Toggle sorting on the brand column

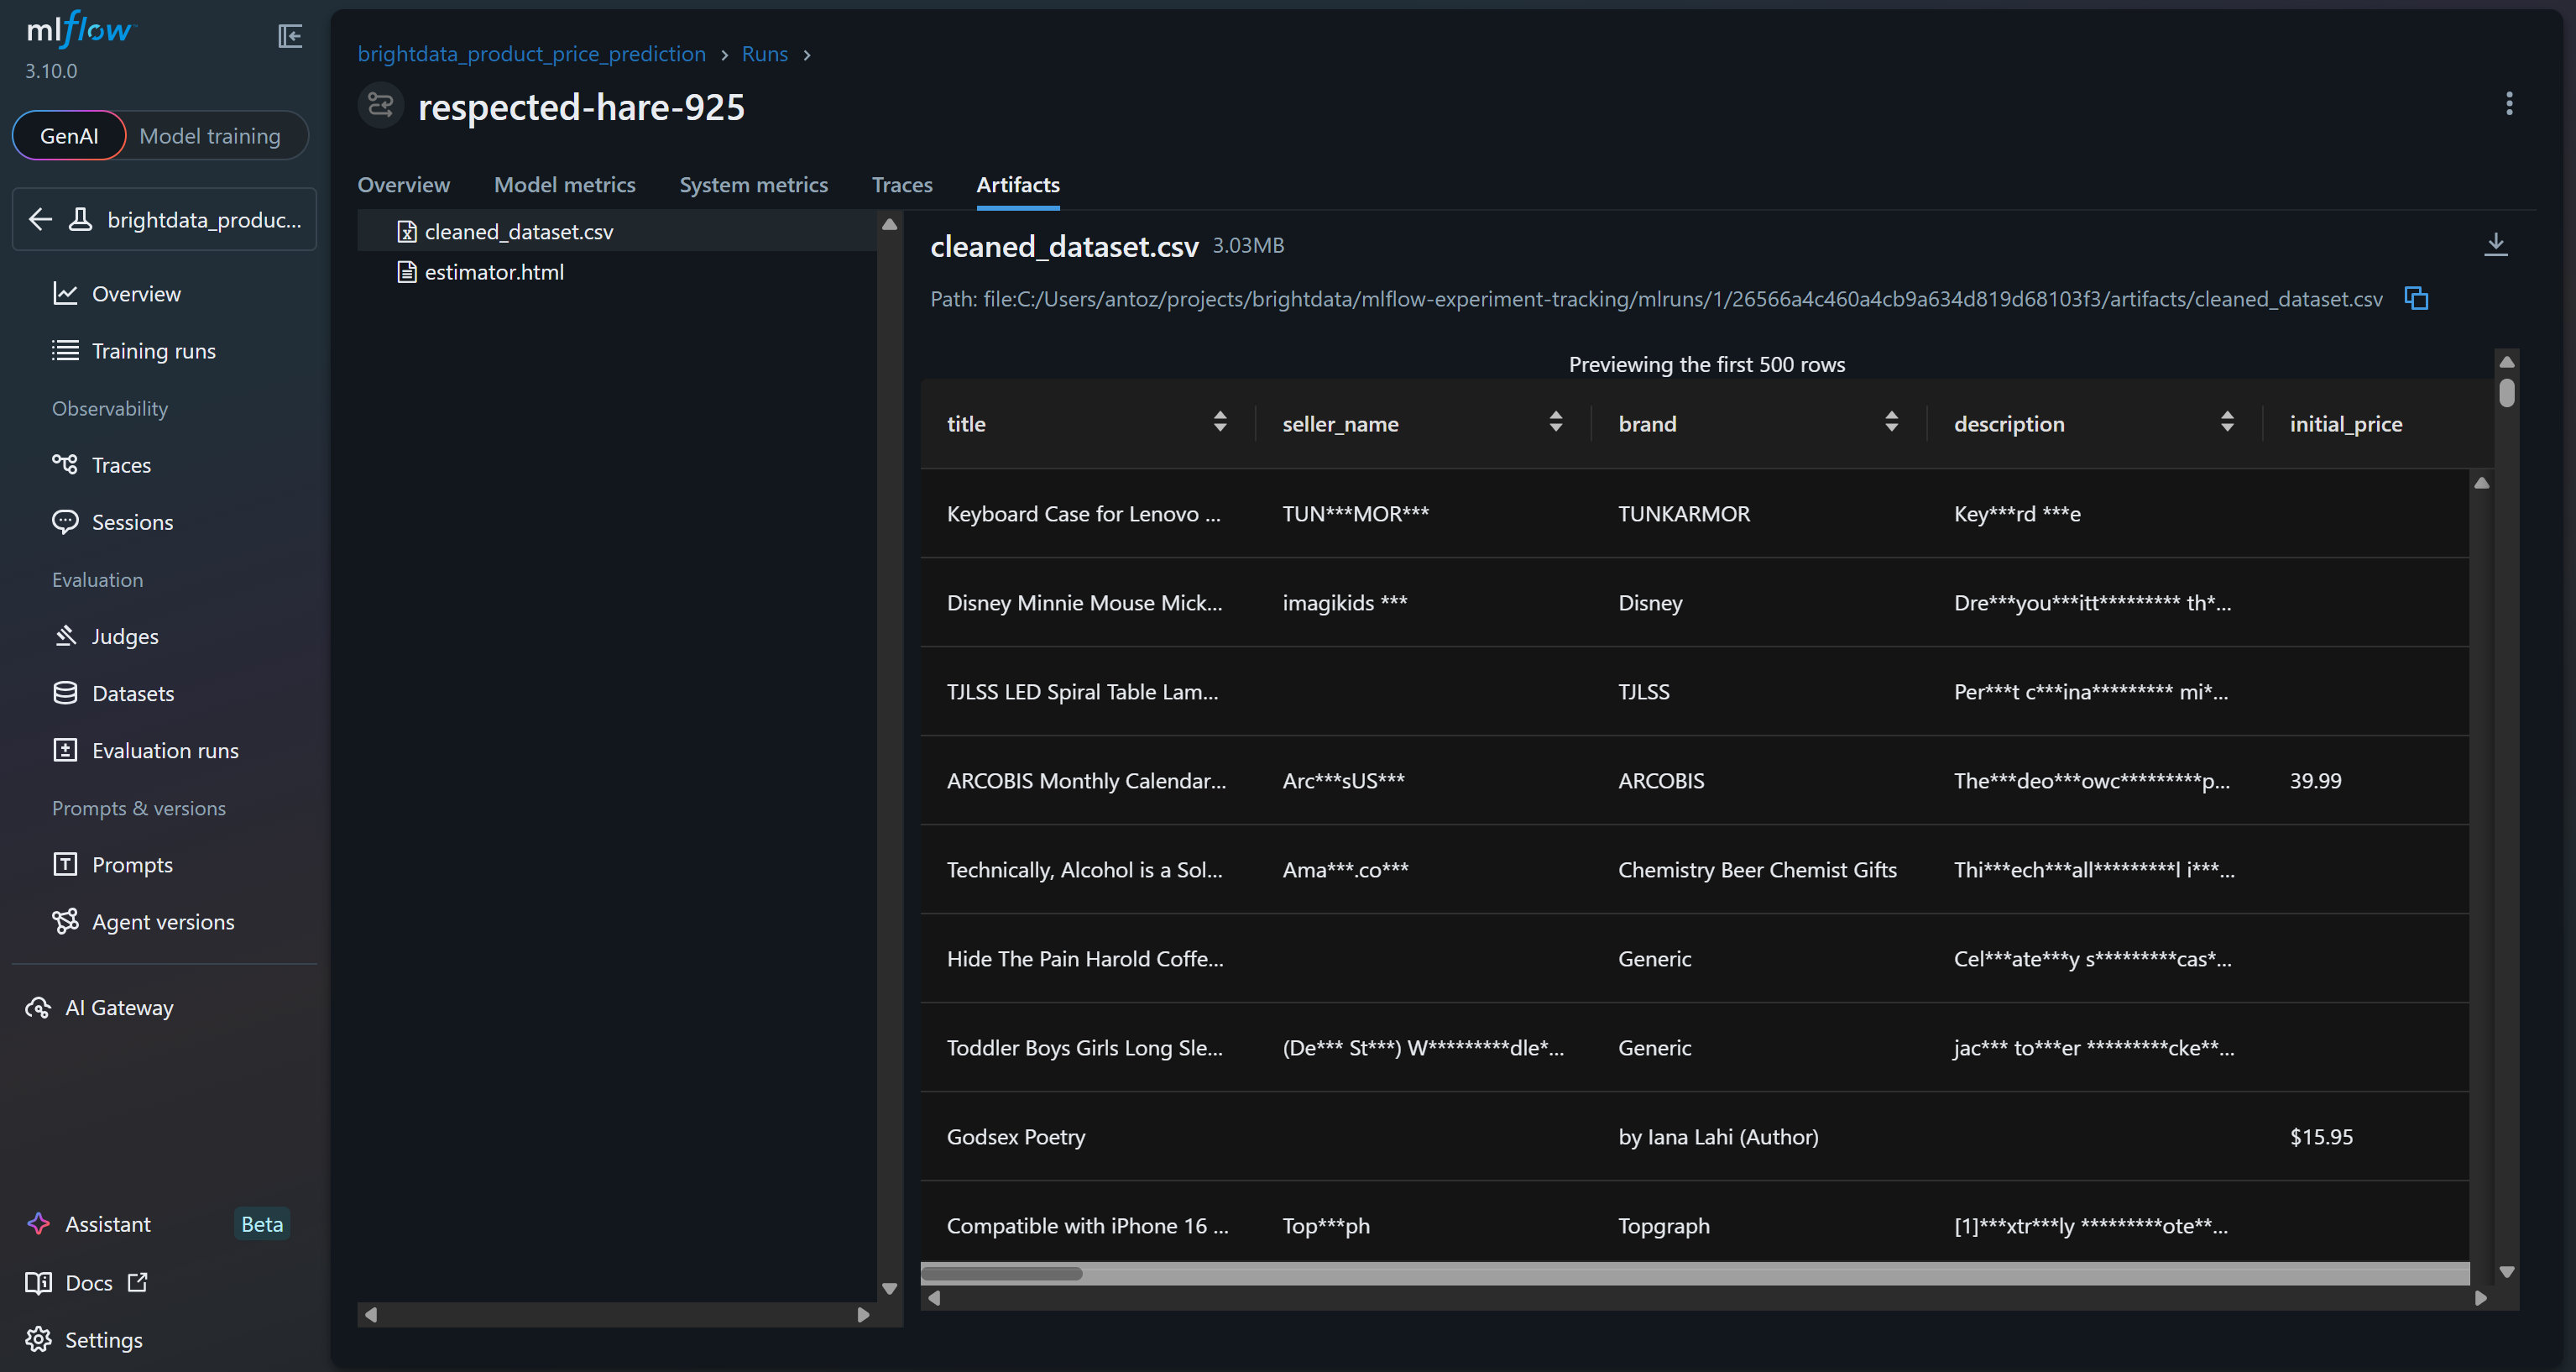click(1890, 422)
